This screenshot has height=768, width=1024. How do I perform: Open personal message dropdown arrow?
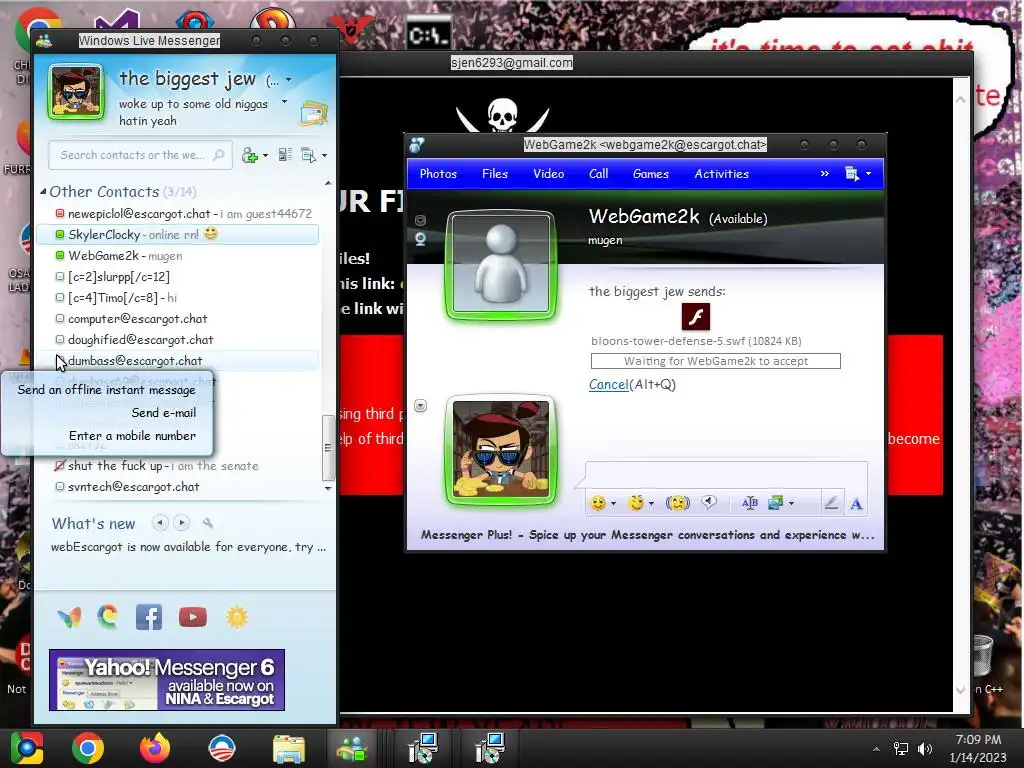point(284,102)
